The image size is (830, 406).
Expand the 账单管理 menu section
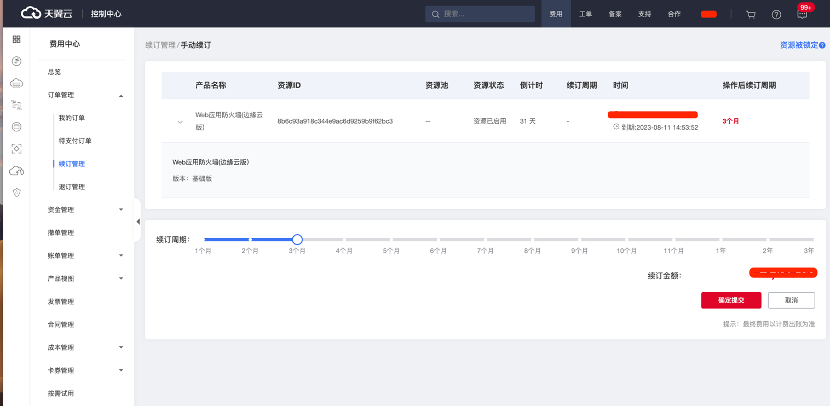coord(121,256)
